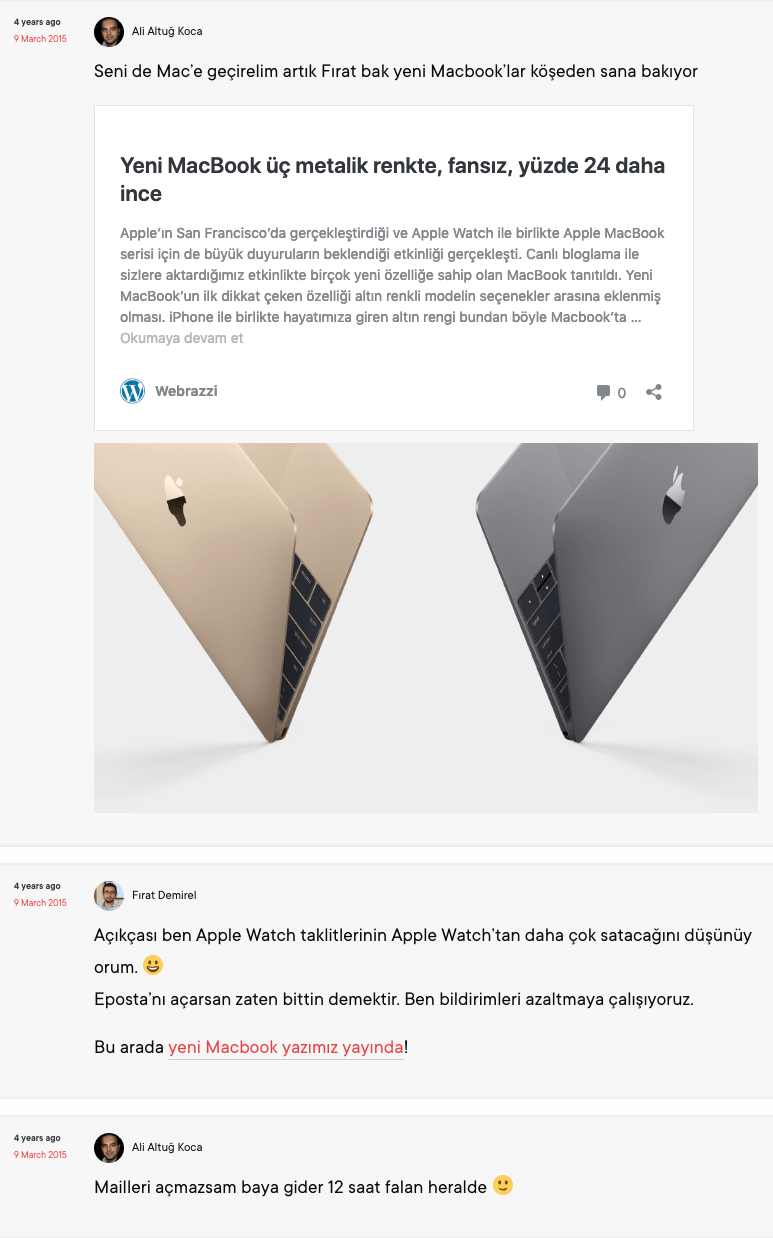Open comments via the speech bubble icon
Image resolution: width=773 pixels, height=1238 pixels.
603,392
